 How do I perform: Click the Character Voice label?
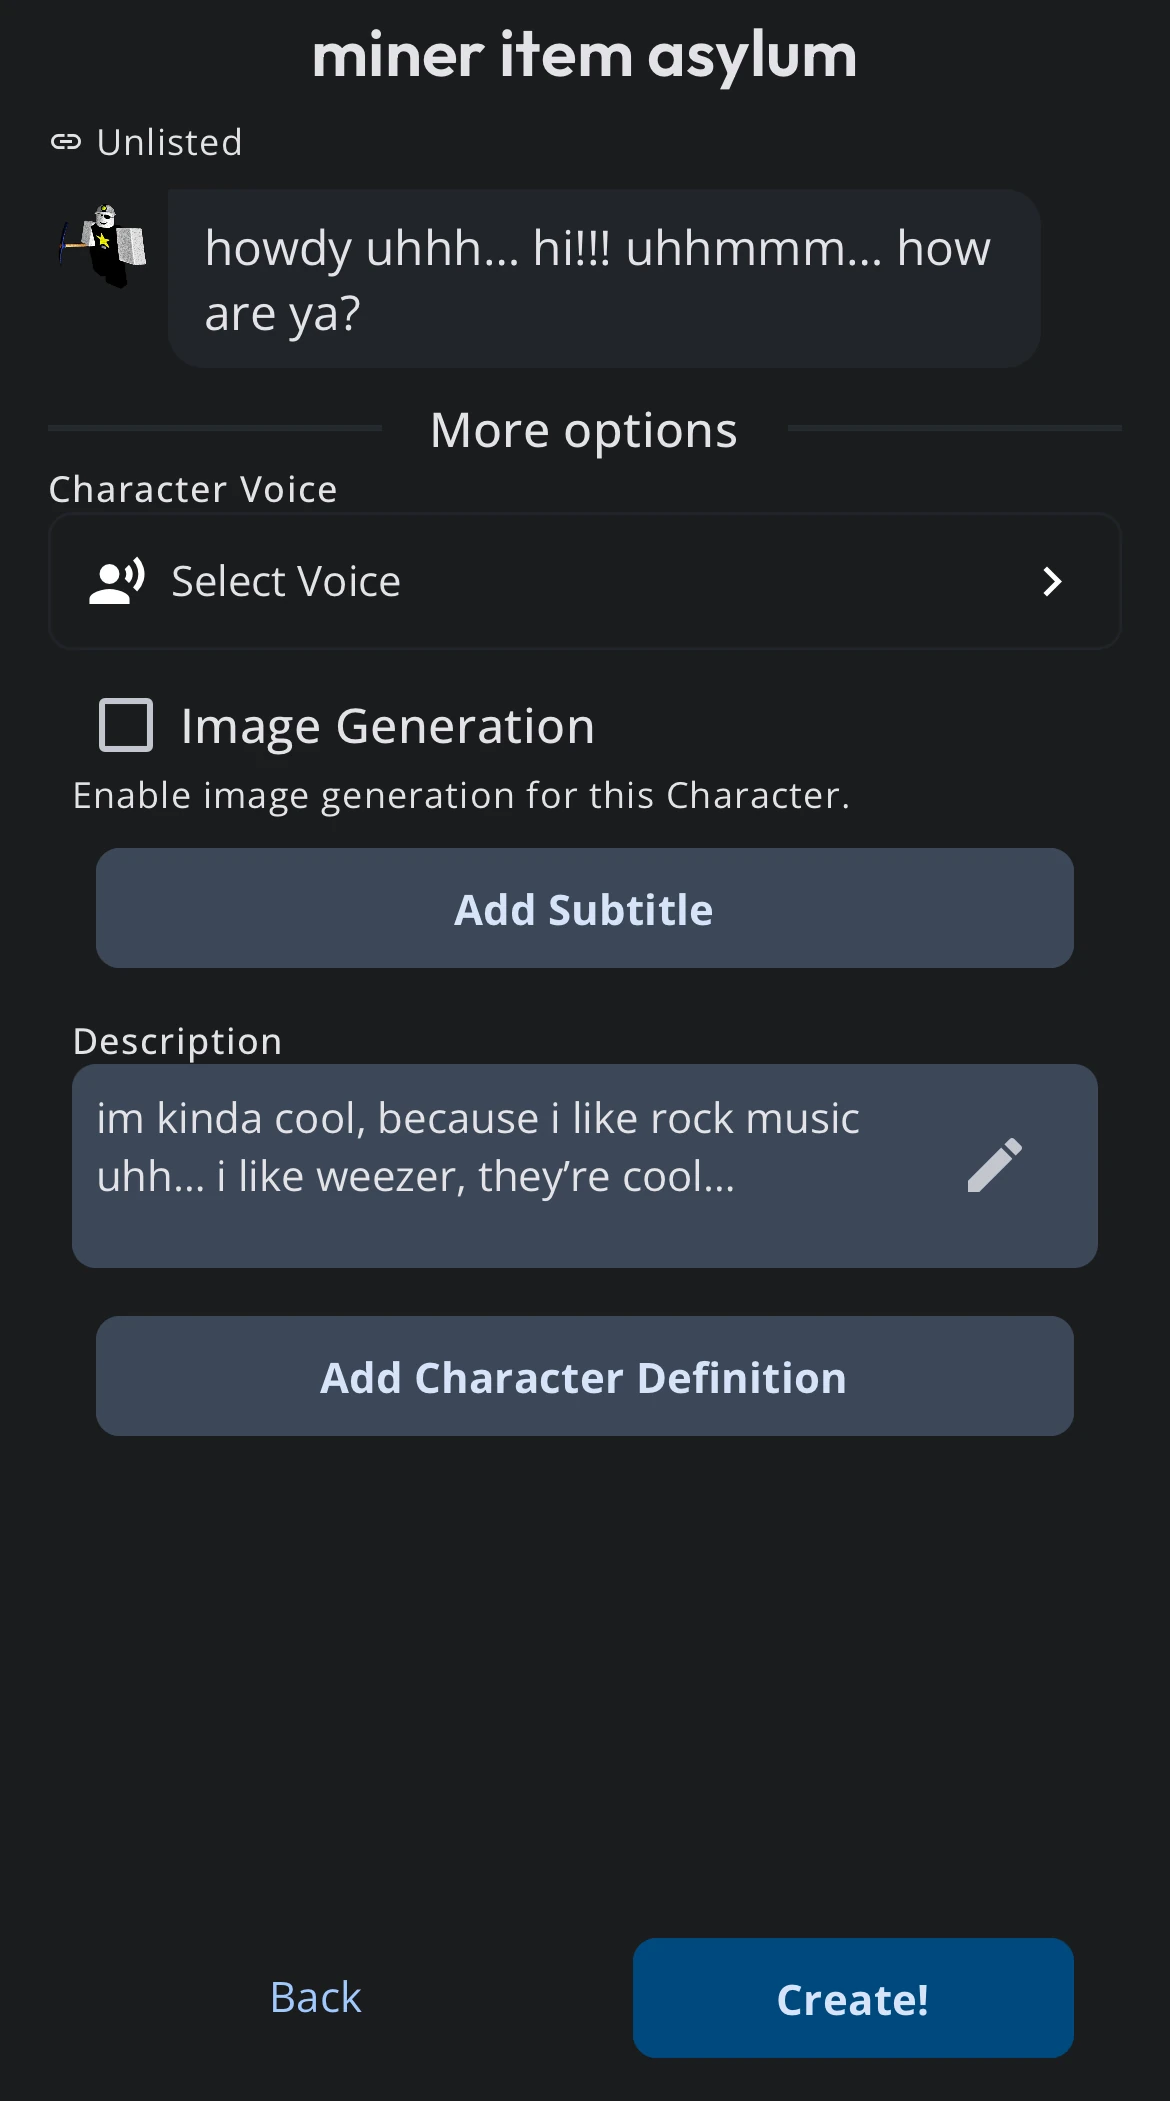point(193,490)
